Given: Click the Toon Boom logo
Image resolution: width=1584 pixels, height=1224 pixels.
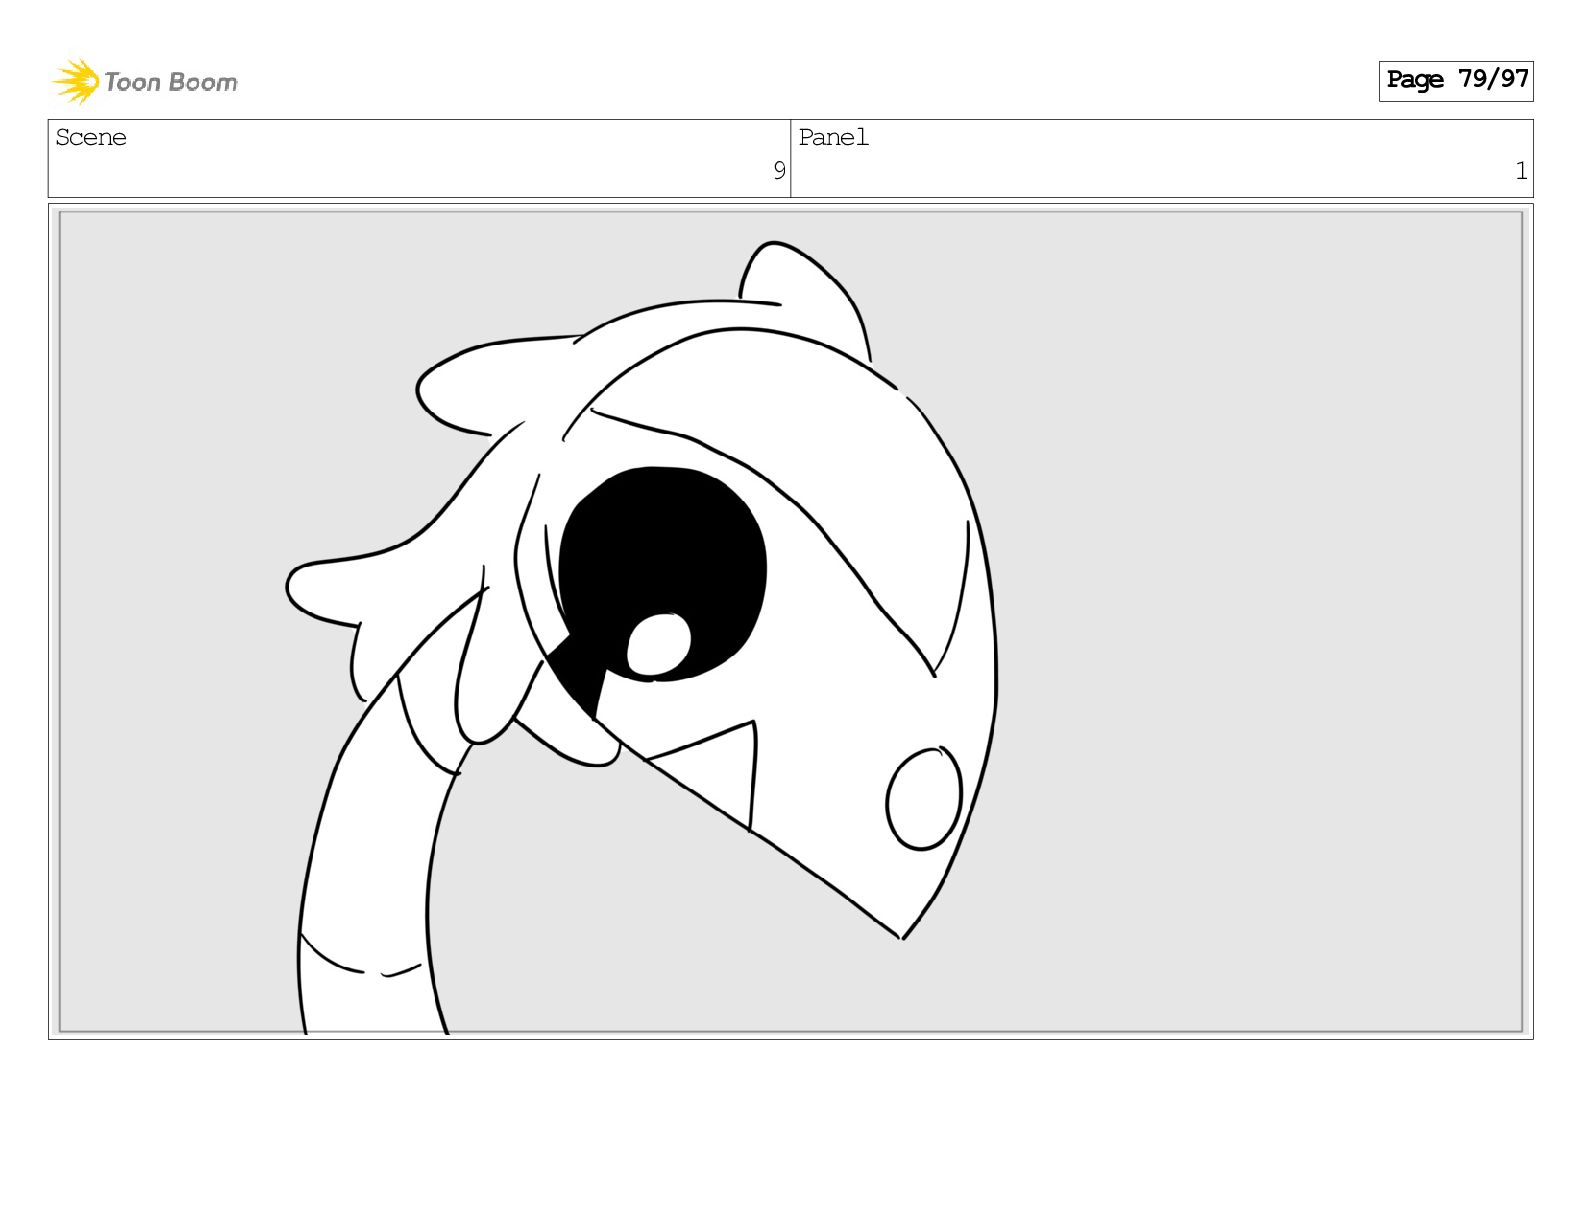Looking at the screenshot, I should click(x=145, y=81).
